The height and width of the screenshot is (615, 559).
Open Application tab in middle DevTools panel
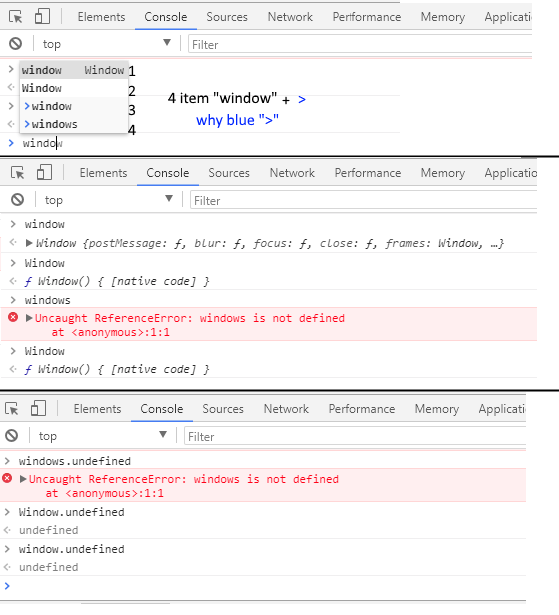tap(510, 173)
